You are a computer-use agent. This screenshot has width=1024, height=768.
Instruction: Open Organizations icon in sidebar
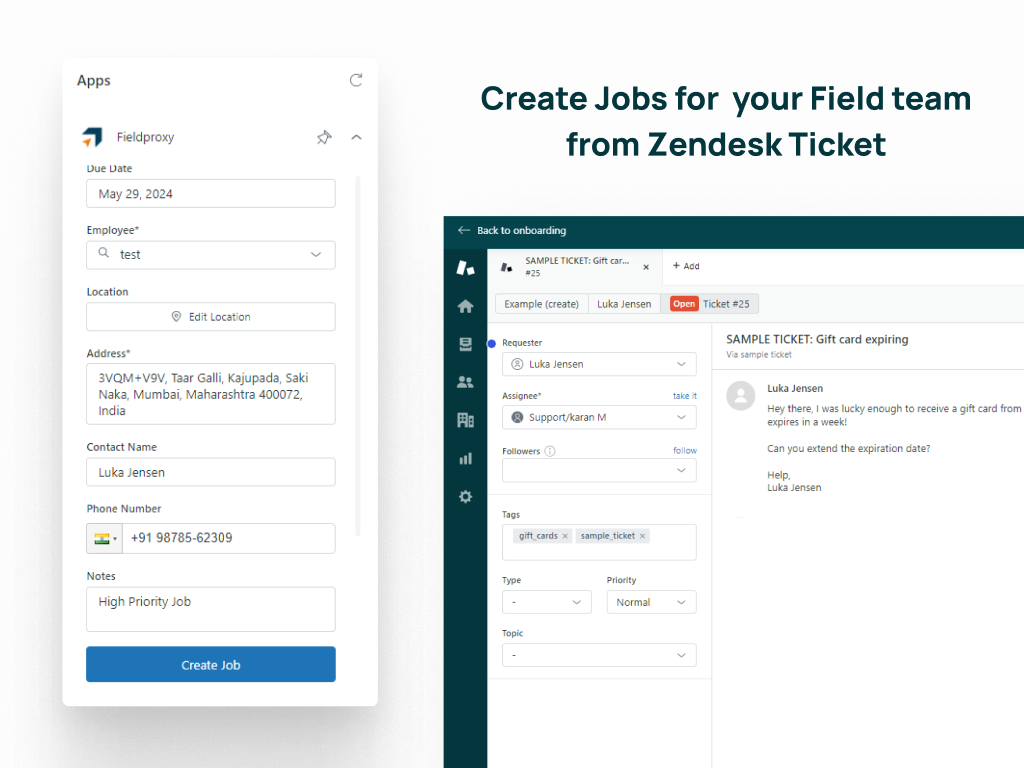(x=465, y=420)
